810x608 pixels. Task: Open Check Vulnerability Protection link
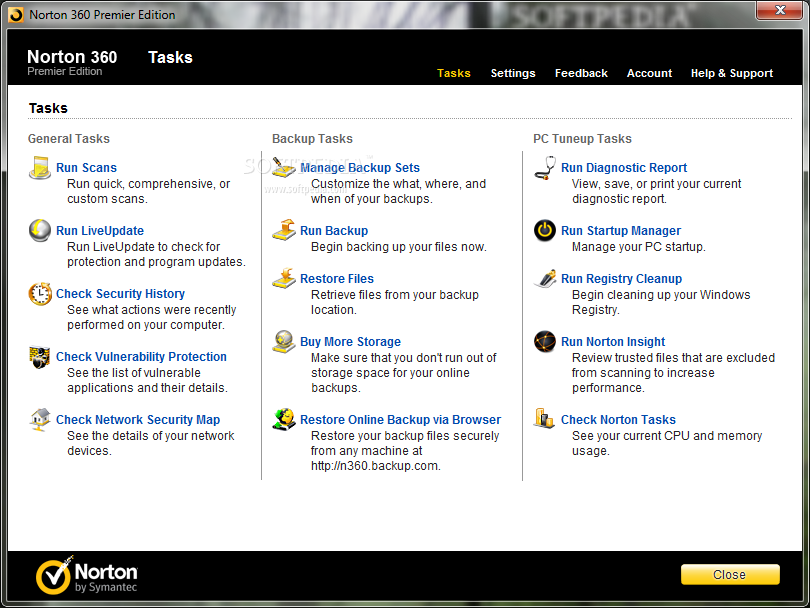(141, 356)
